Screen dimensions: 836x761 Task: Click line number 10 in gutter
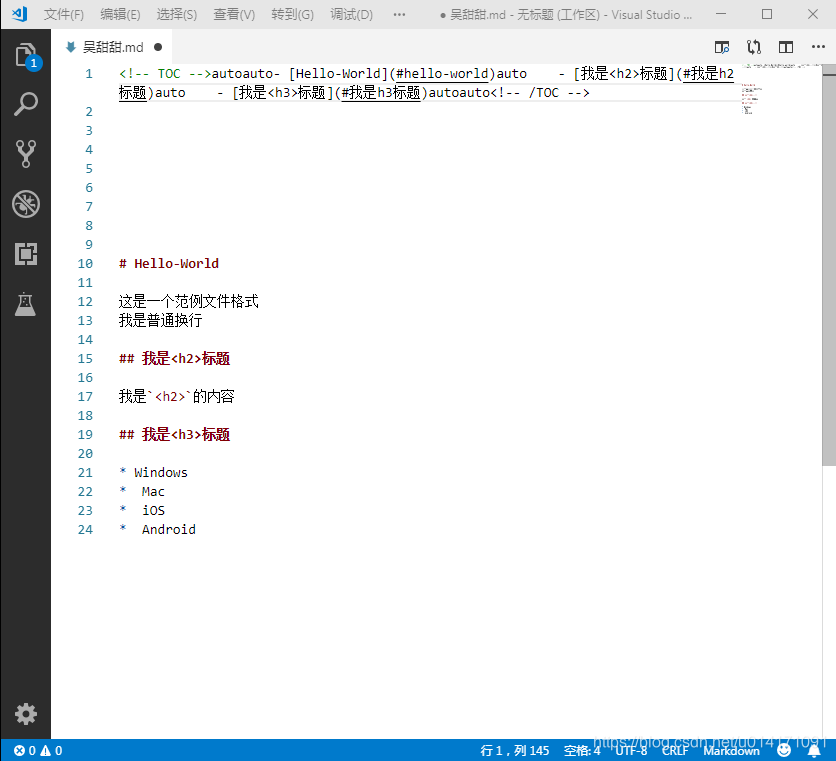tap(85, 263)
